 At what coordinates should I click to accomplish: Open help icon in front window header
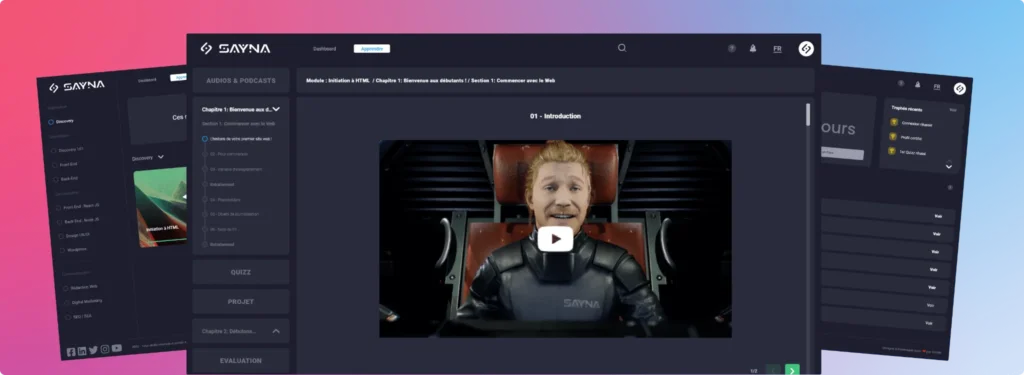[x=732, y=48]
